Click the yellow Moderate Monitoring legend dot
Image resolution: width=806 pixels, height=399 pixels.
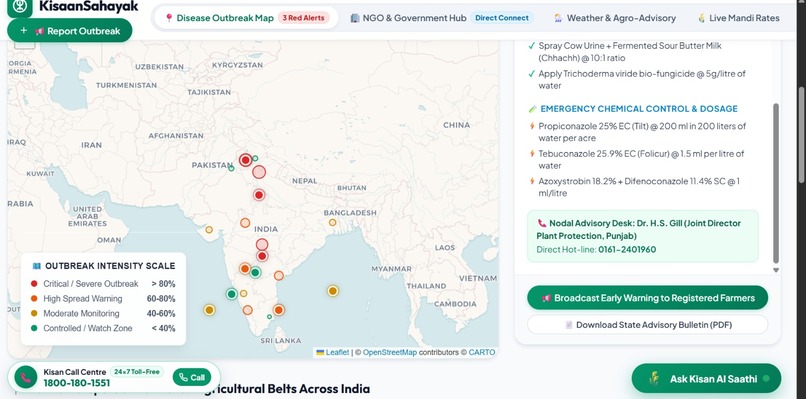34,314
